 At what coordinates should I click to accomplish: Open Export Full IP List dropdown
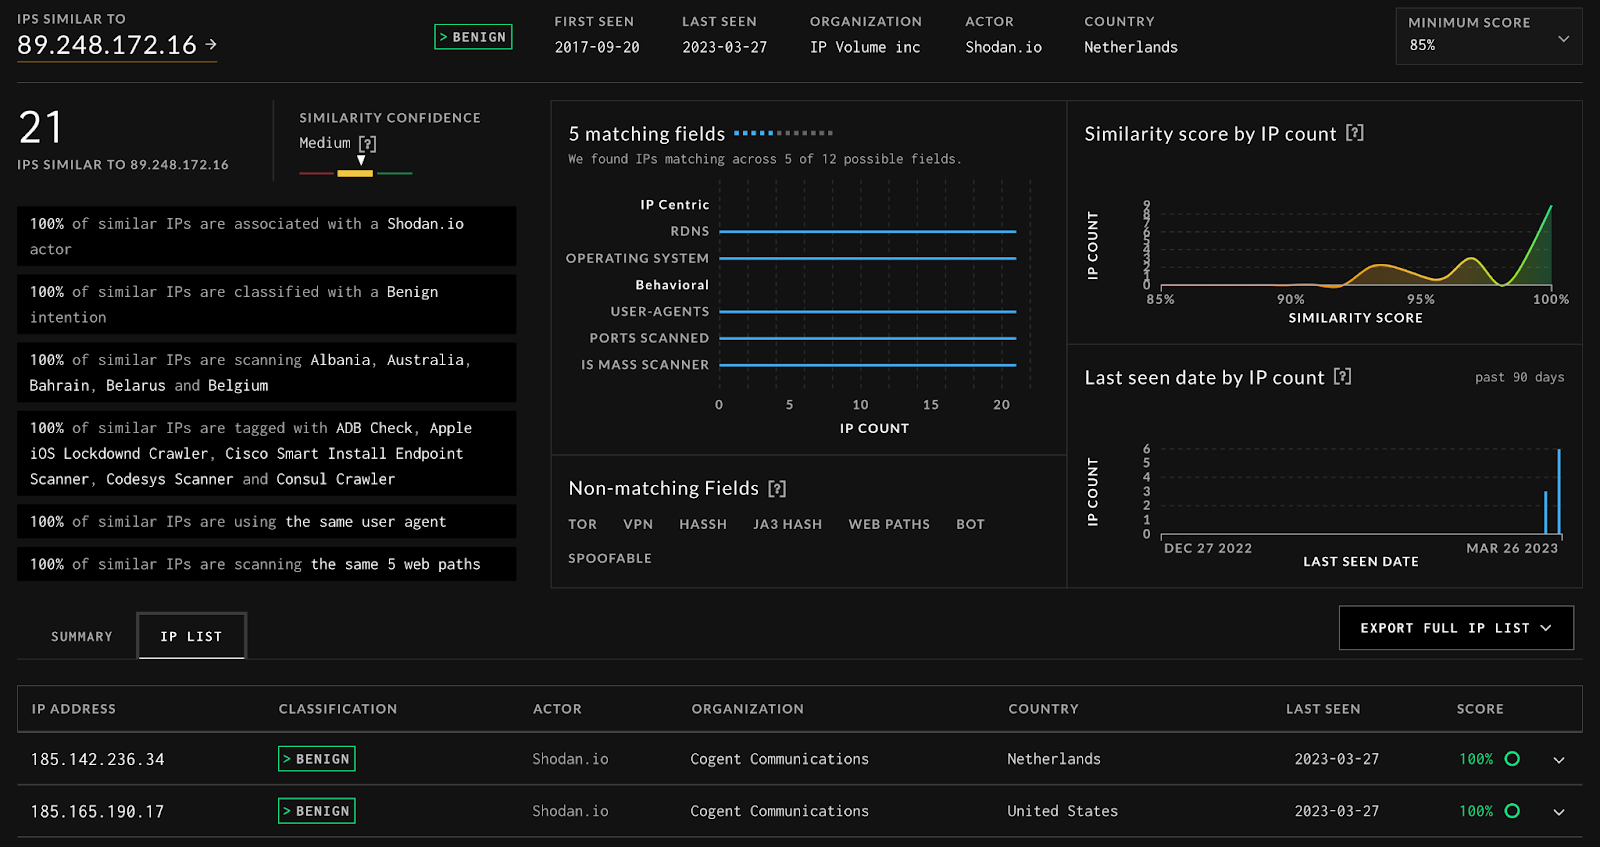(1455, 628)
